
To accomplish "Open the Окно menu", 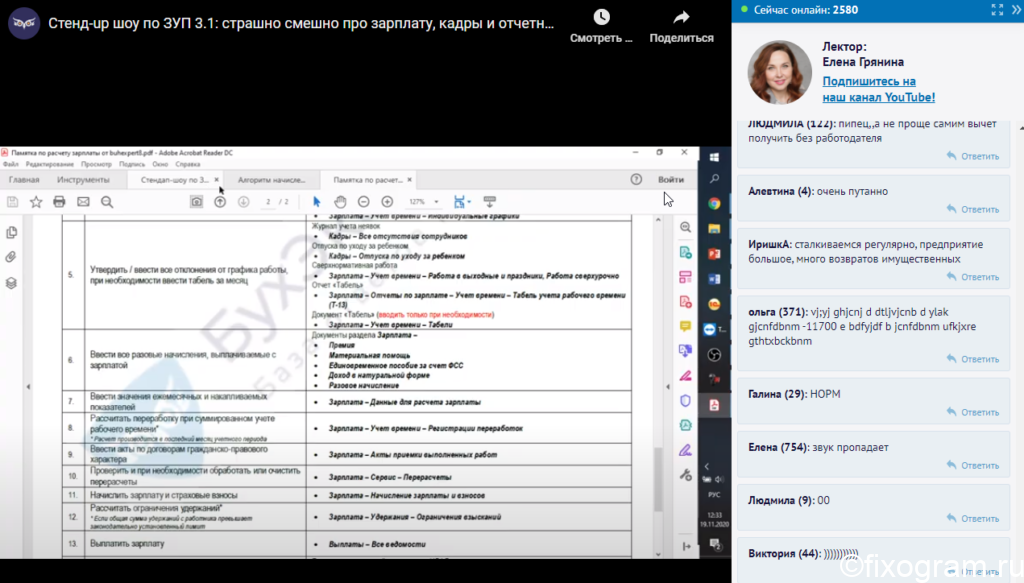I will (160, 165).
